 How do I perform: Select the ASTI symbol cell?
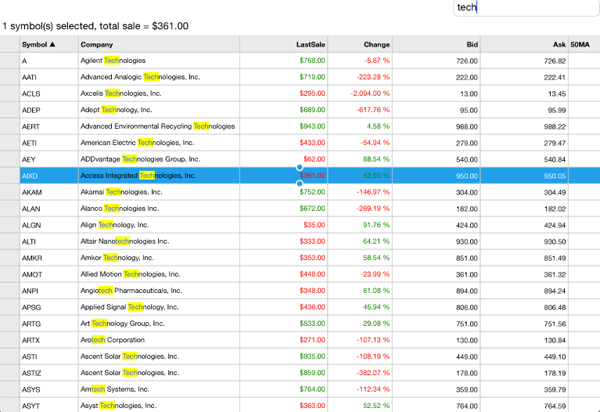[49, 357]
